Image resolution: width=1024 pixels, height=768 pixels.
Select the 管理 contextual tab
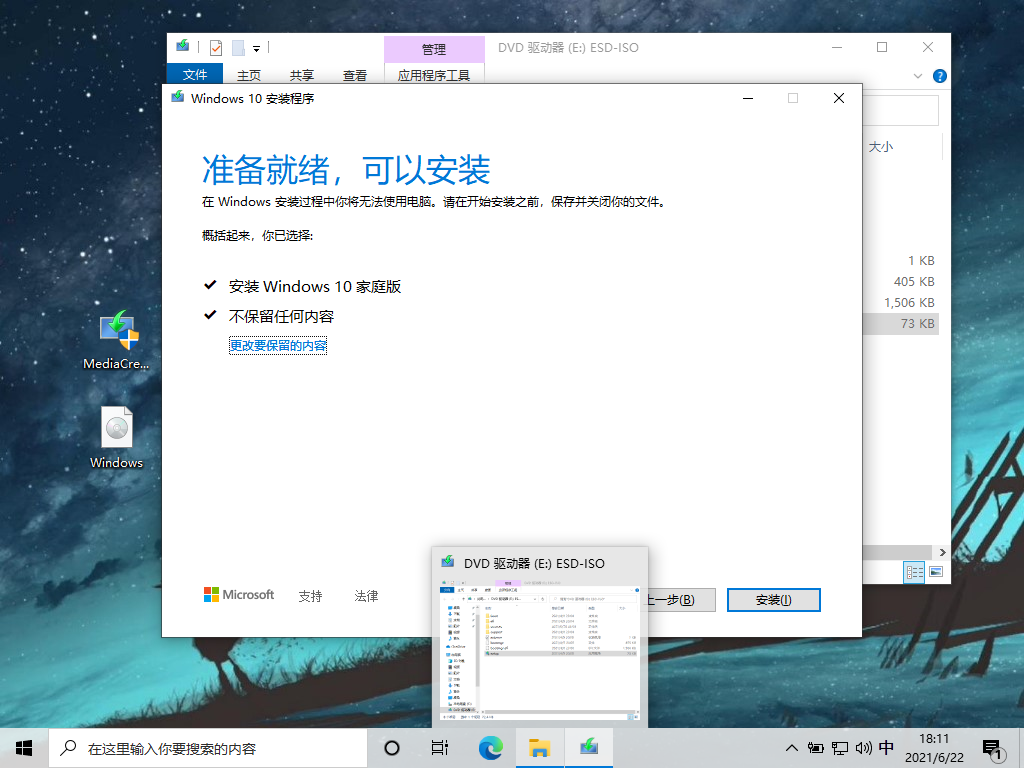(434, 49)
